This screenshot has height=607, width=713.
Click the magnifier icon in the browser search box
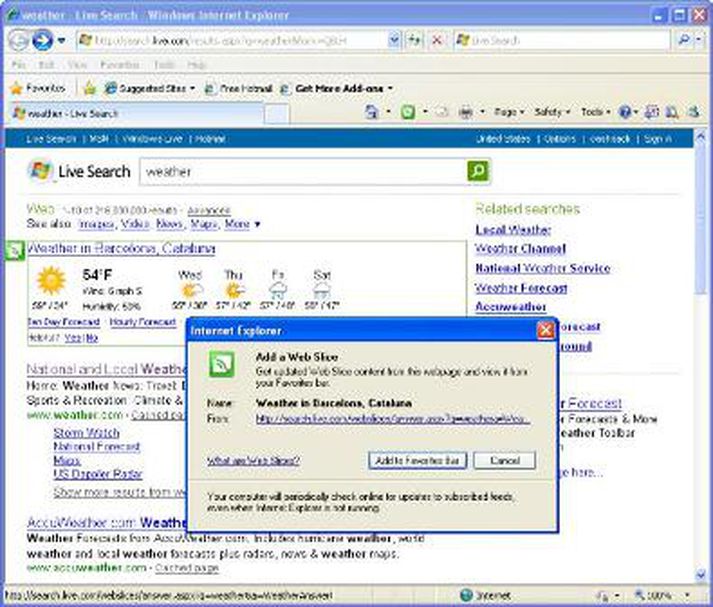pyautogui.click(x=683, y=40)
